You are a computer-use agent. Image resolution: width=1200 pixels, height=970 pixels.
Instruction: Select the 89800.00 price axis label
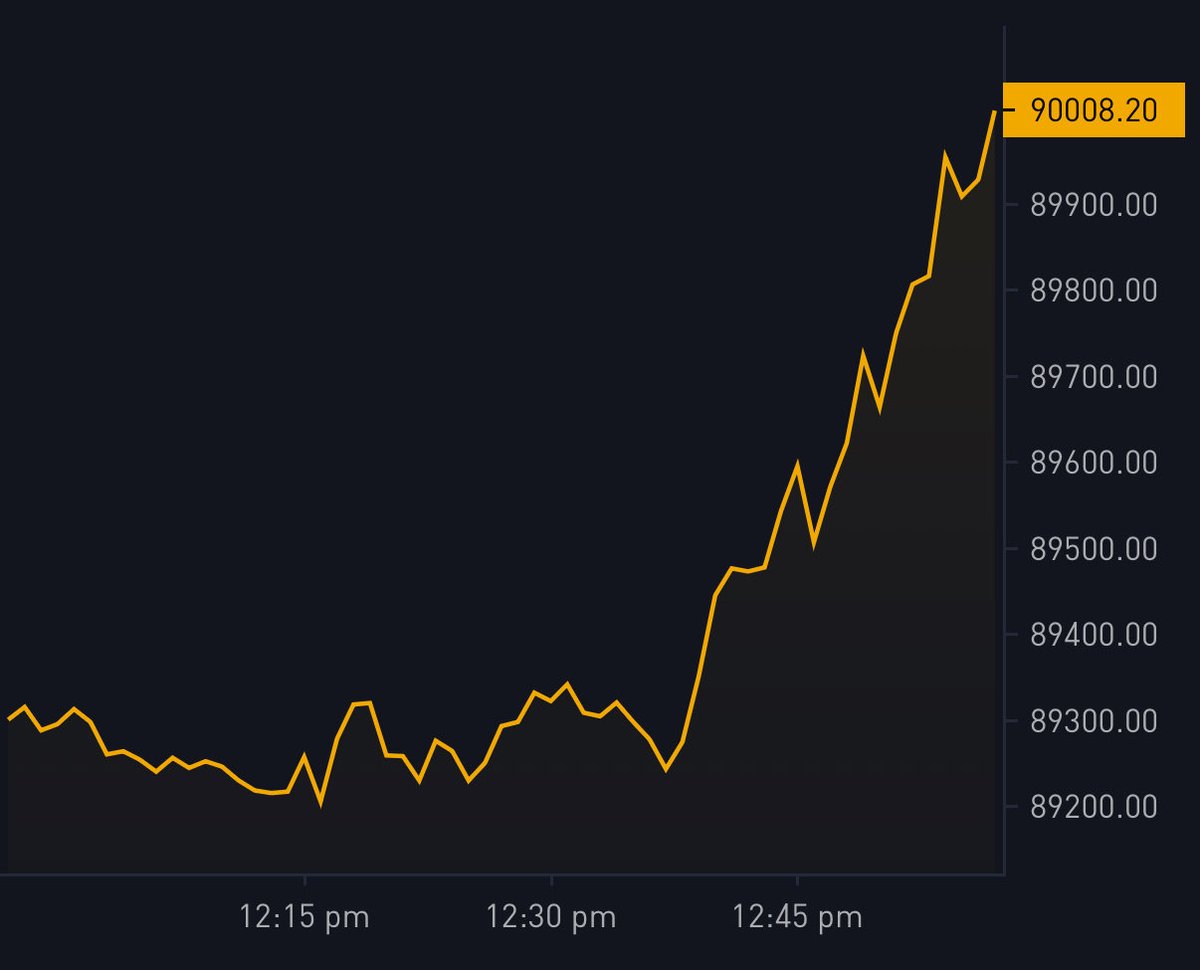coord(1094,291)
